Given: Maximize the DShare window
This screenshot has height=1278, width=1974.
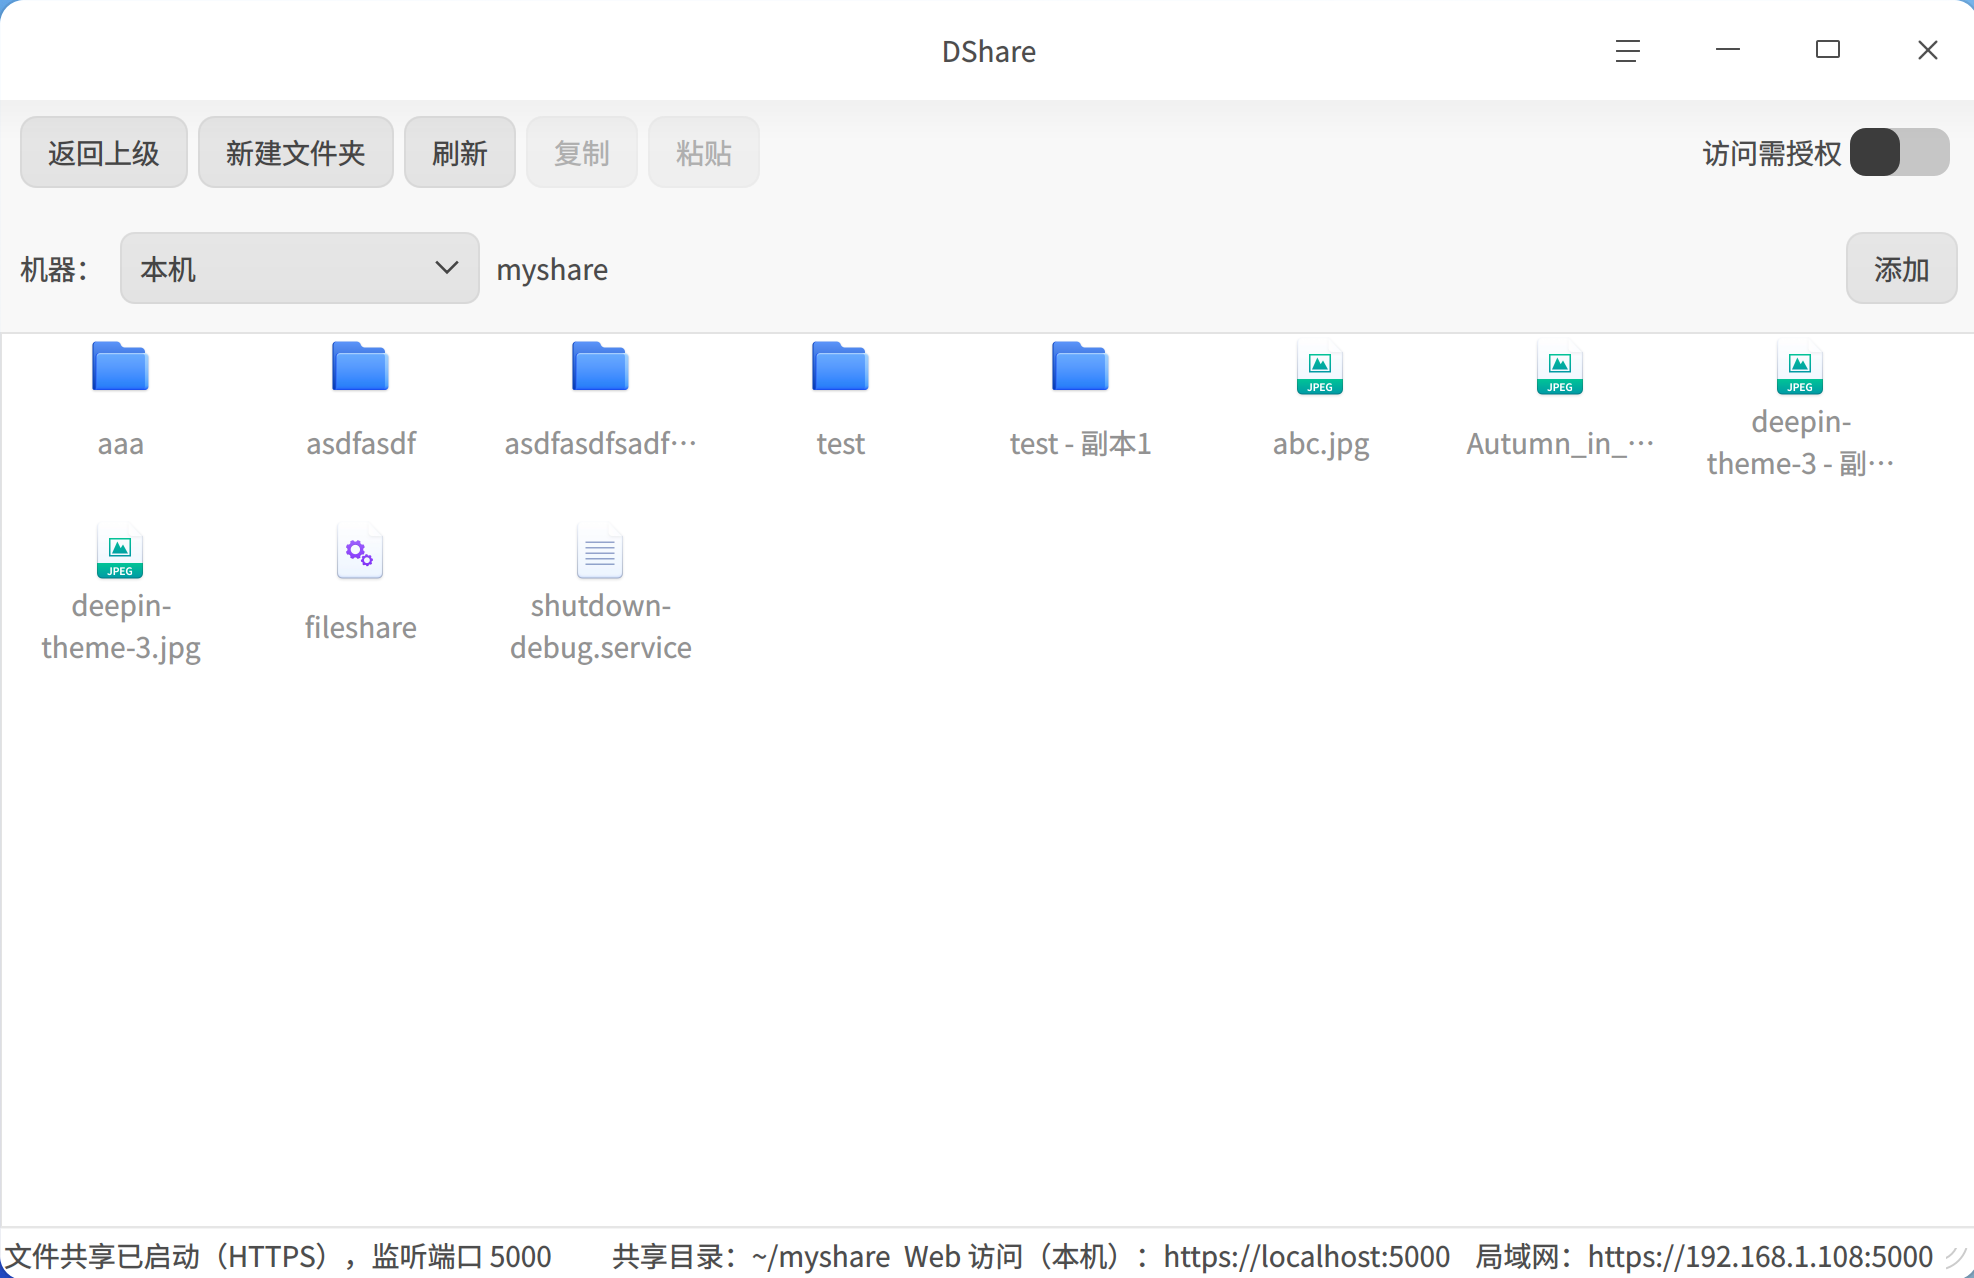Looking at the screenshot, I should pos(1828,50).
